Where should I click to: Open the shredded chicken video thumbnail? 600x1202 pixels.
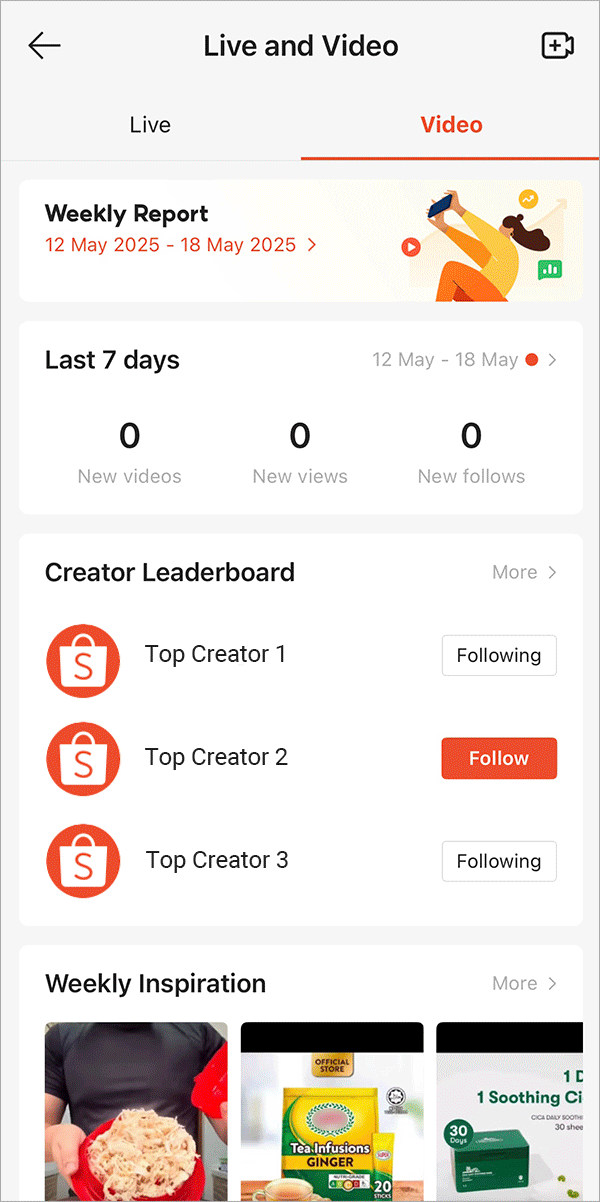[x=136, y=1110]
